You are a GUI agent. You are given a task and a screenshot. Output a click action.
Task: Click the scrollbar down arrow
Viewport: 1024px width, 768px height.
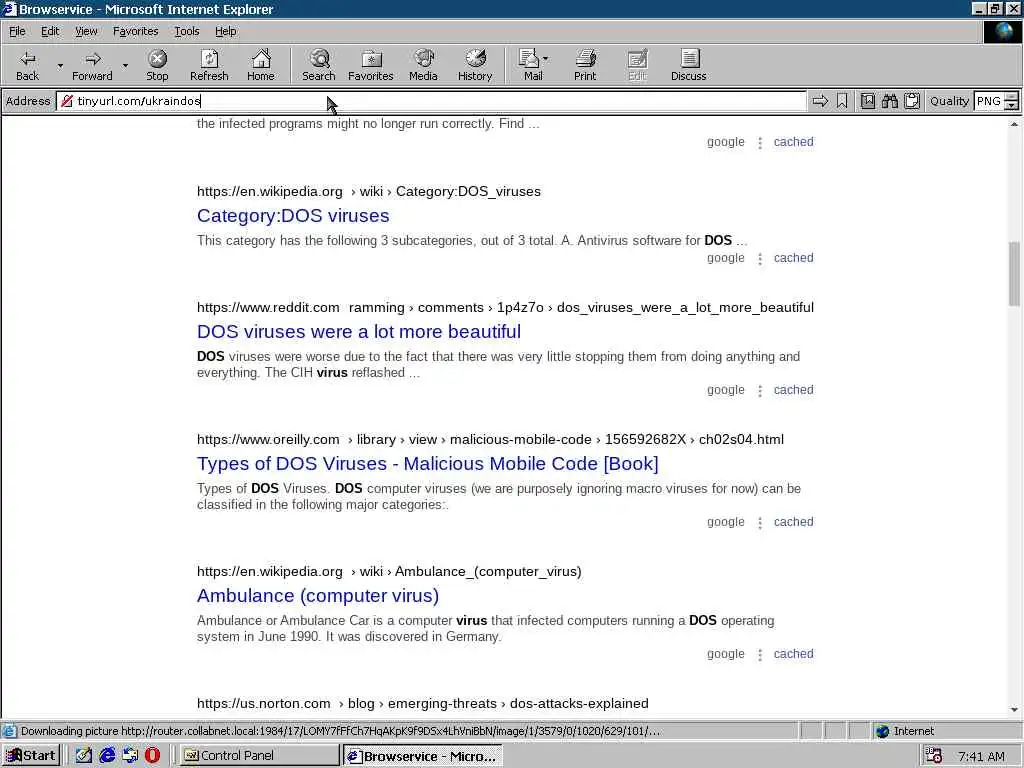(x=1014, y=710)
